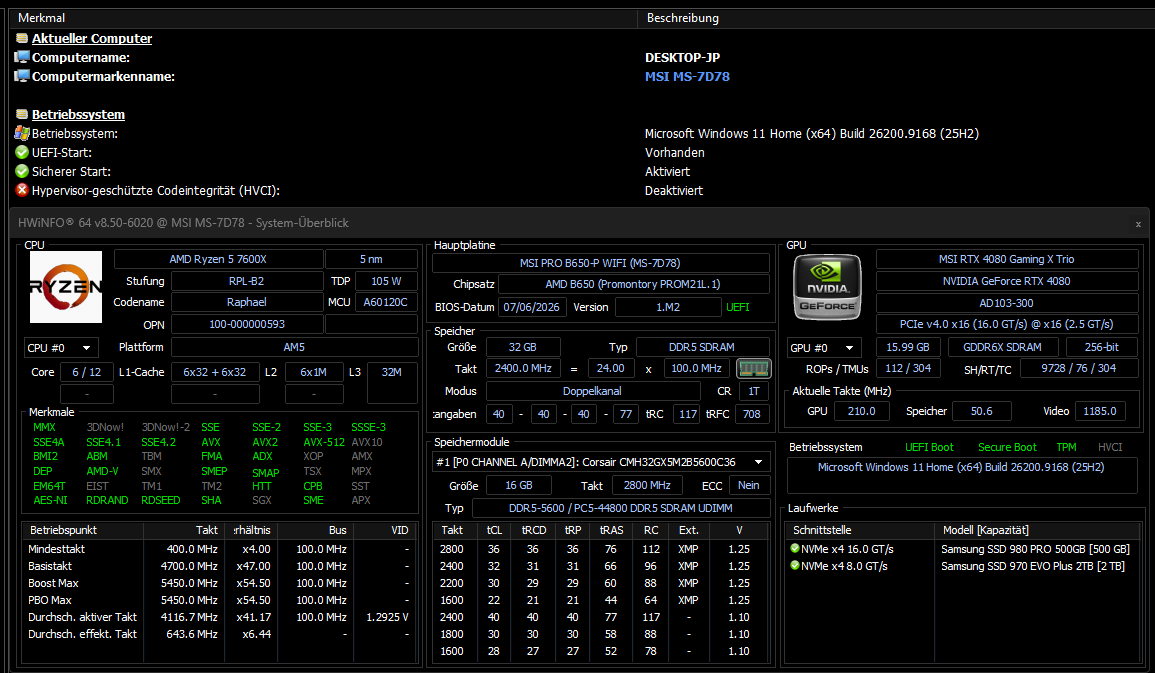Open the GPU #0 selector dropdown
Image resolution: width=1155 pixels, height=673 pixels.
824,348
